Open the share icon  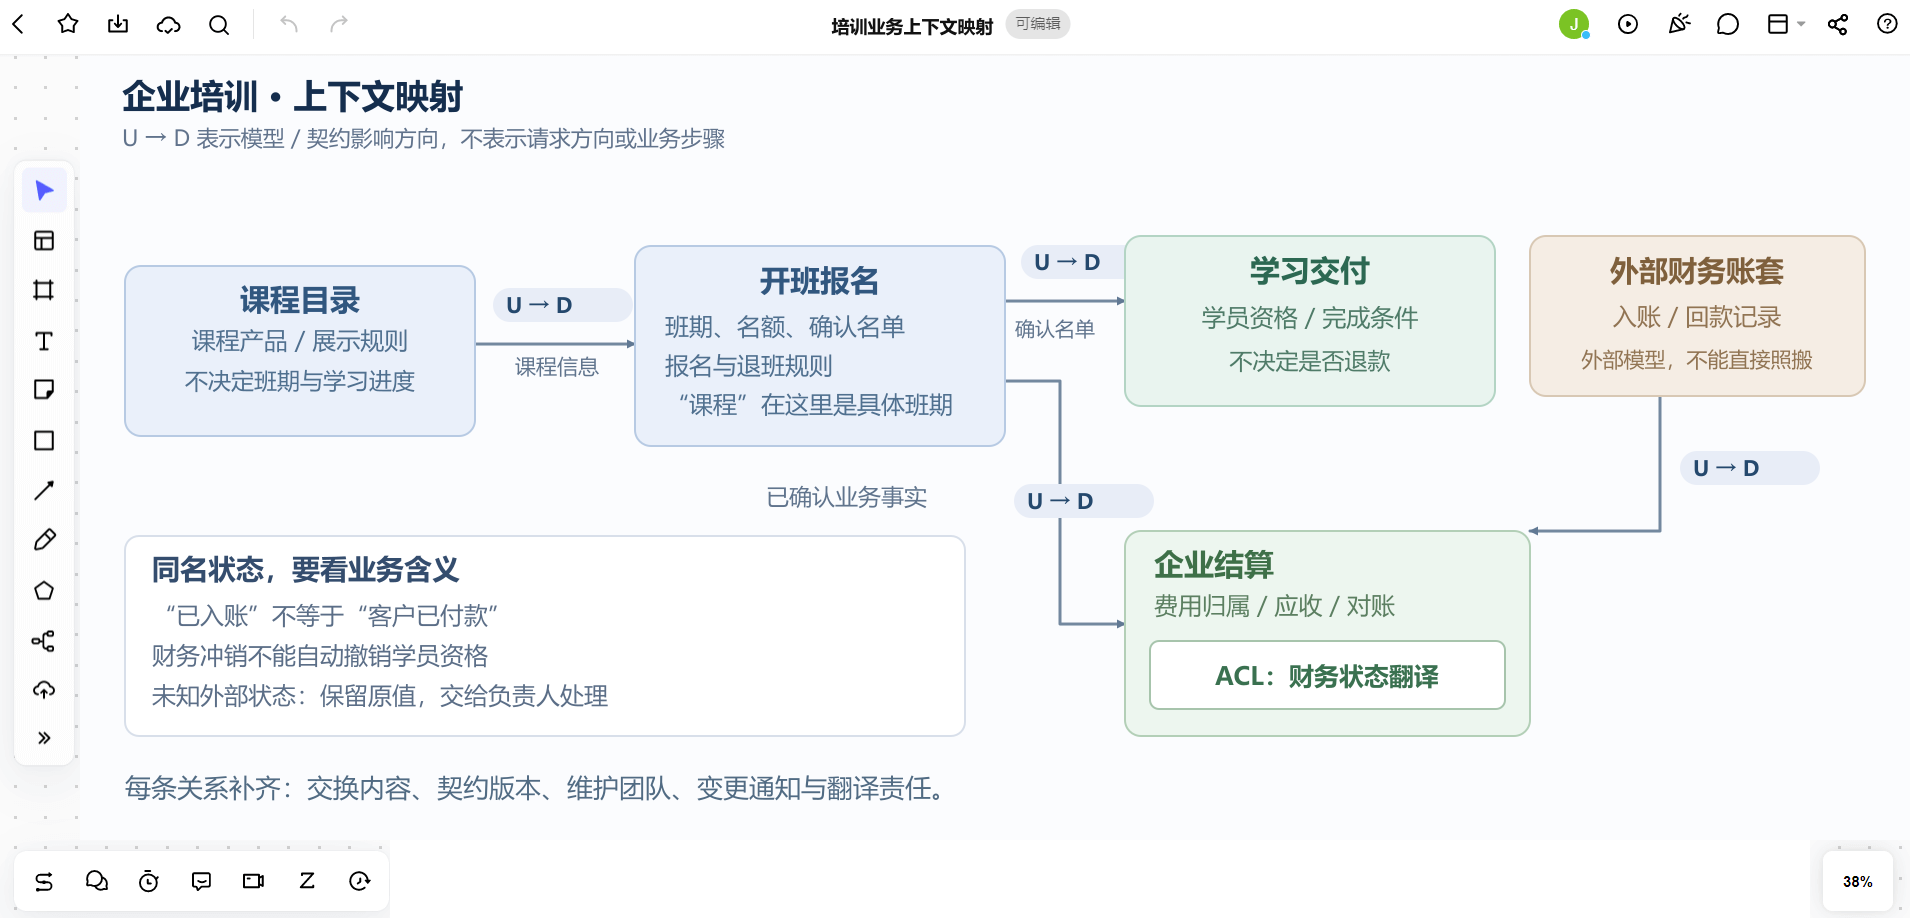click(x=1838, y=24)
